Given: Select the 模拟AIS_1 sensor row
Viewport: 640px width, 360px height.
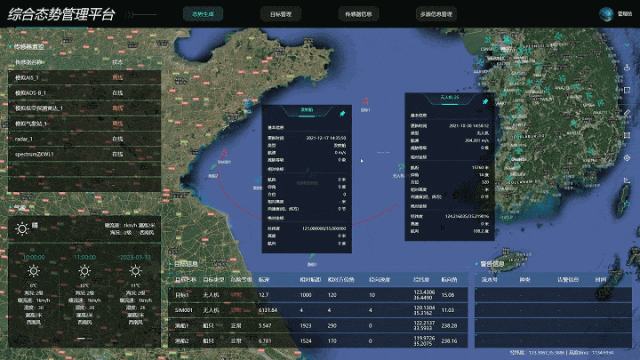Looking at the screenshot, I should [x=84, y=78].
